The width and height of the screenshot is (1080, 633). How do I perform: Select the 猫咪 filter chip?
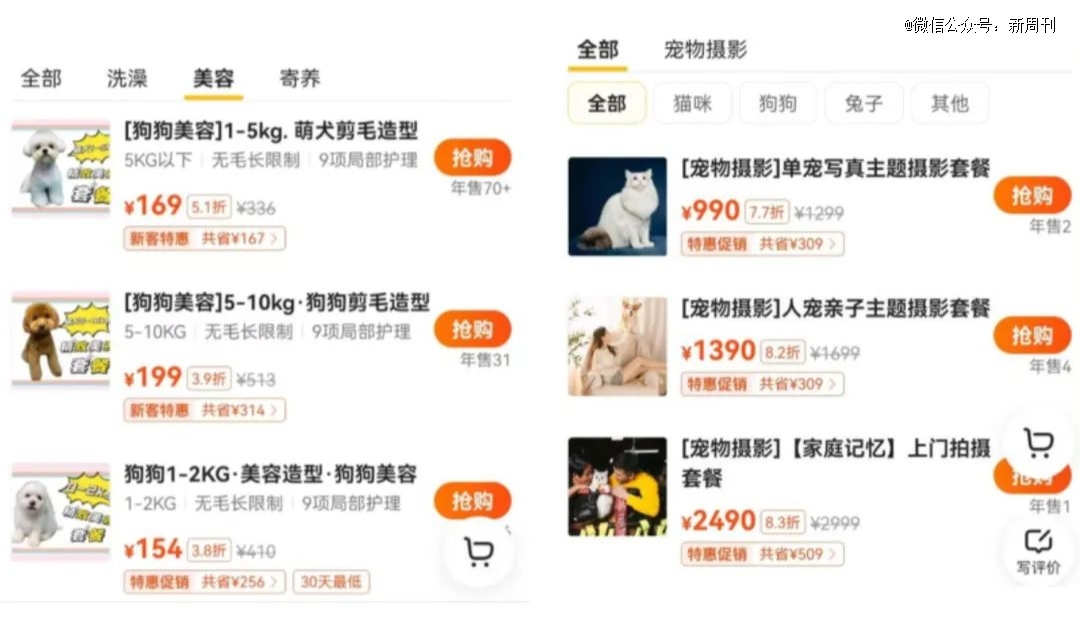(692, 103)
